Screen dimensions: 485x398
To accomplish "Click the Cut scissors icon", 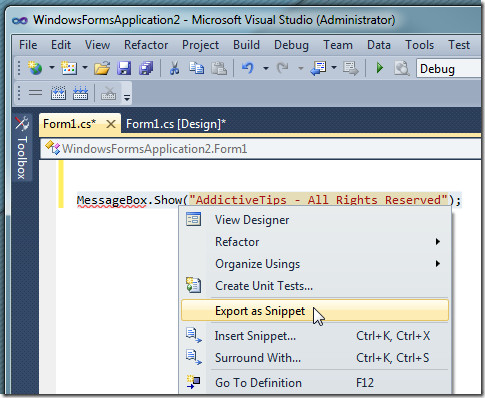I will click(174, 68).
